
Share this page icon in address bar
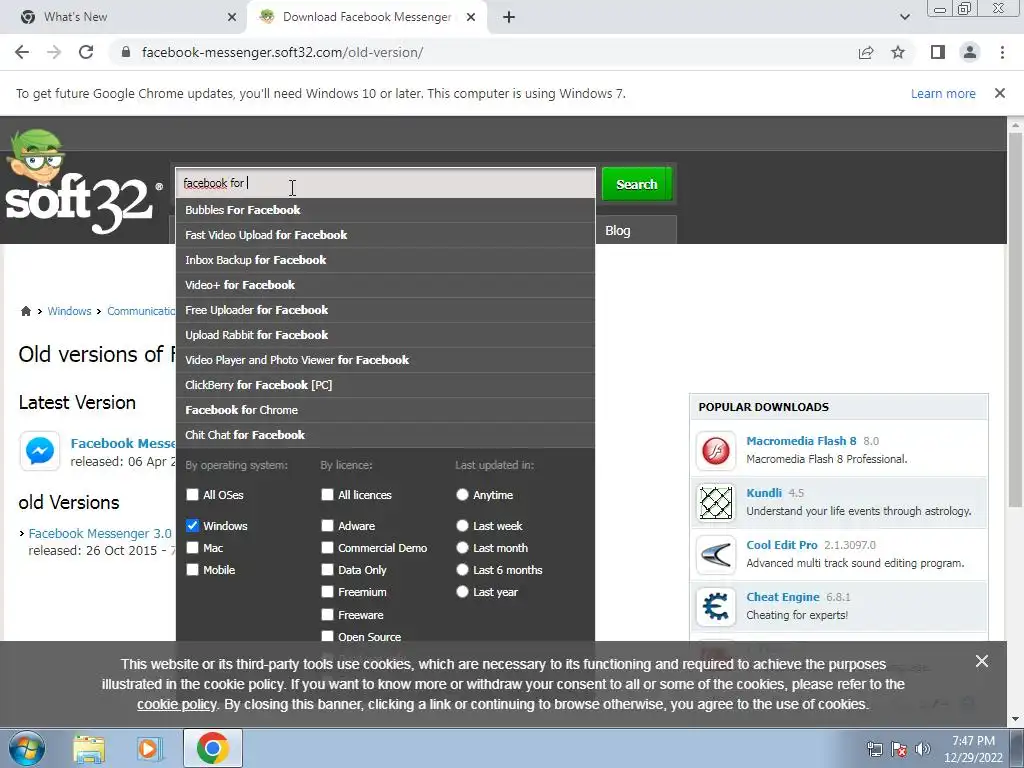[x=866, y=52]
